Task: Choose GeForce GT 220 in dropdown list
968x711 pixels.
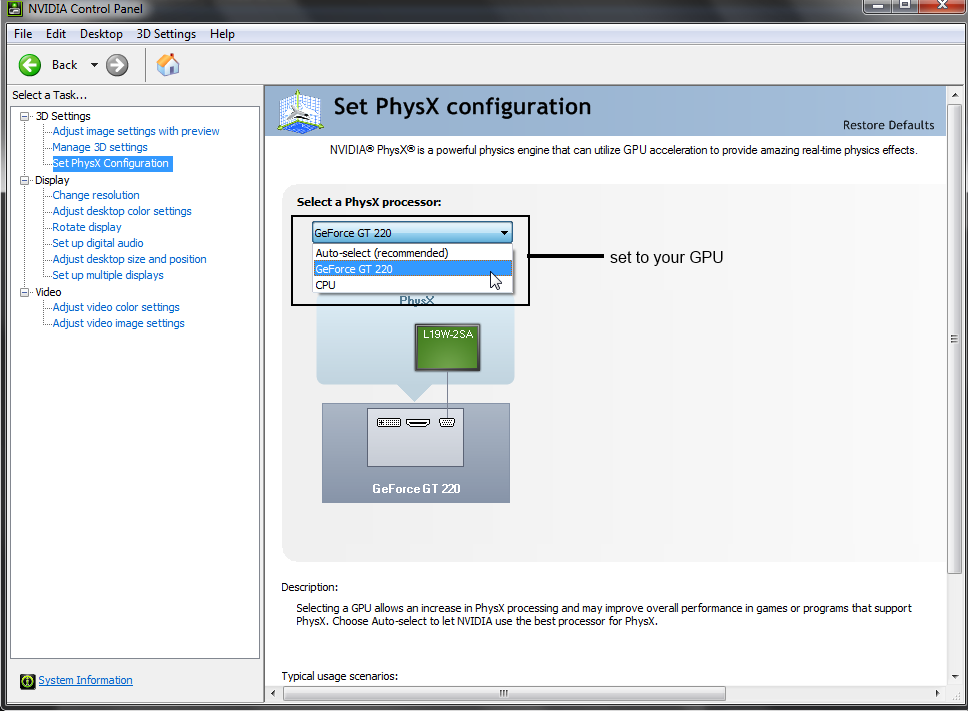Action: 412,269
